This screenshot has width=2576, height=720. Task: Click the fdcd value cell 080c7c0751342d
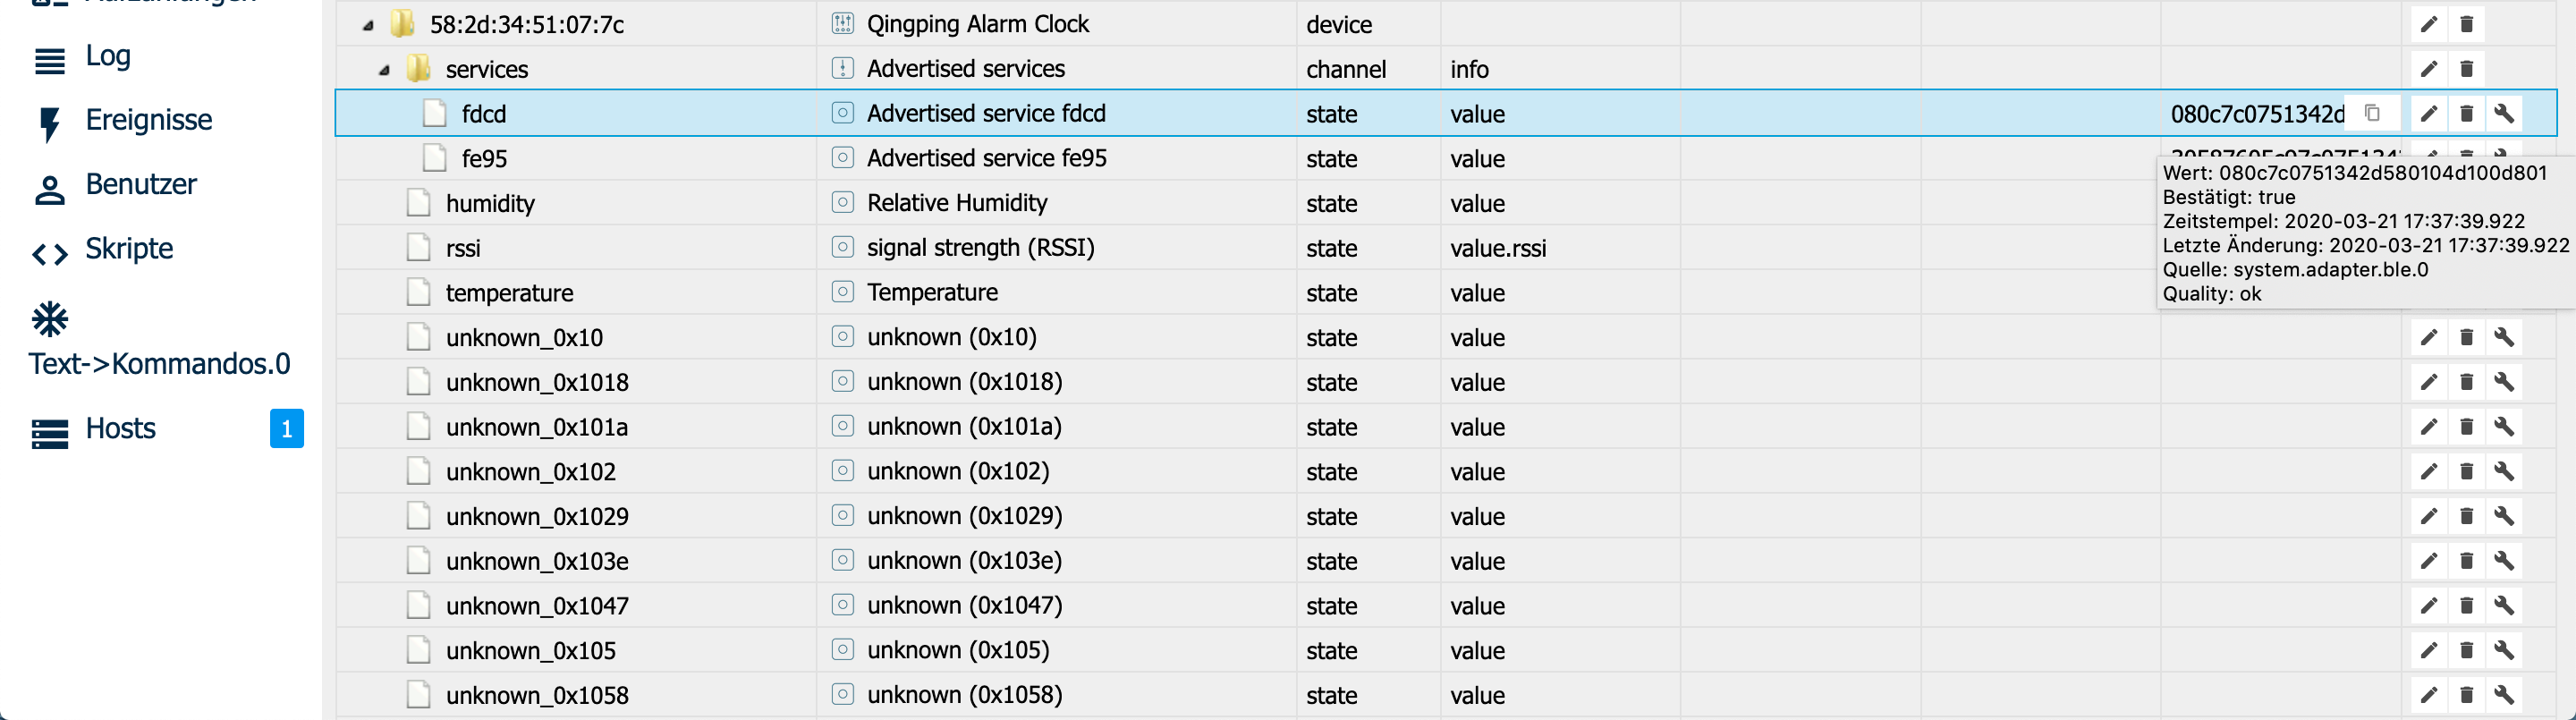2256,114
